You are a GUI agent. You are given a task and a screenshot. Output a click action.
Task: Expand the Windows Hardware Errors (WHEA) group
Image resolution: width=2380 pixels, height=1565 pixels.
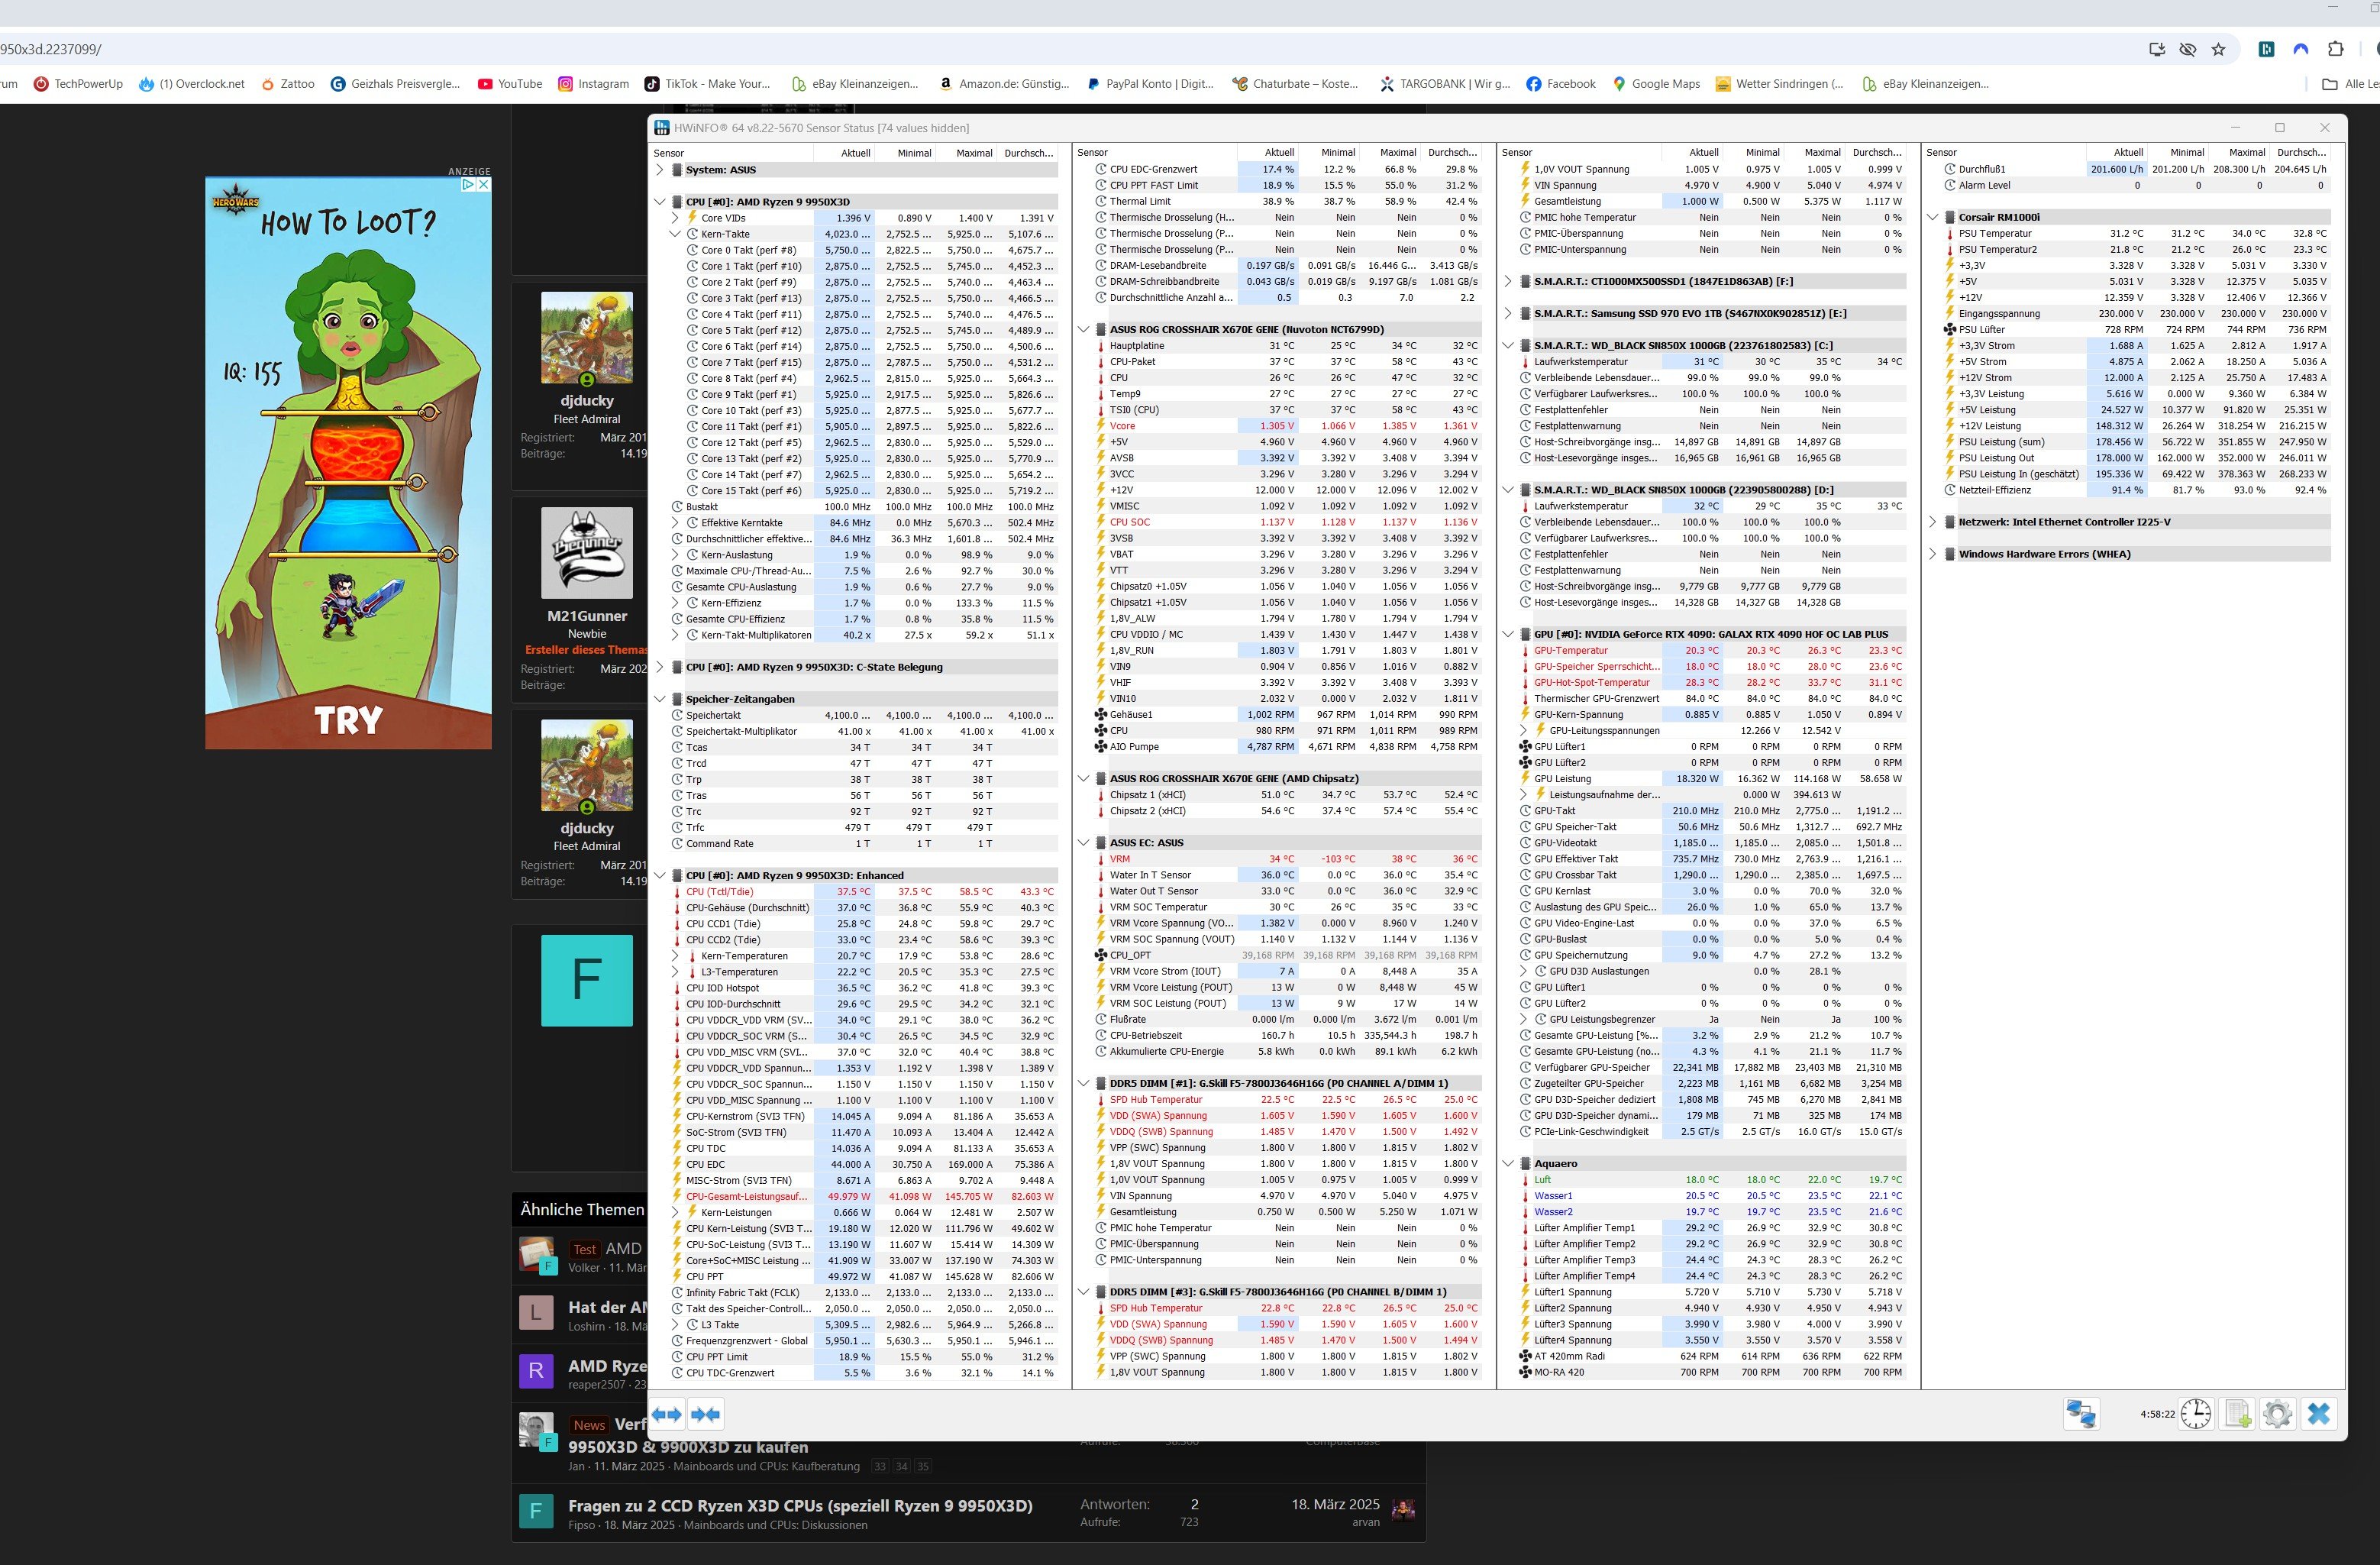point(1932,554)
